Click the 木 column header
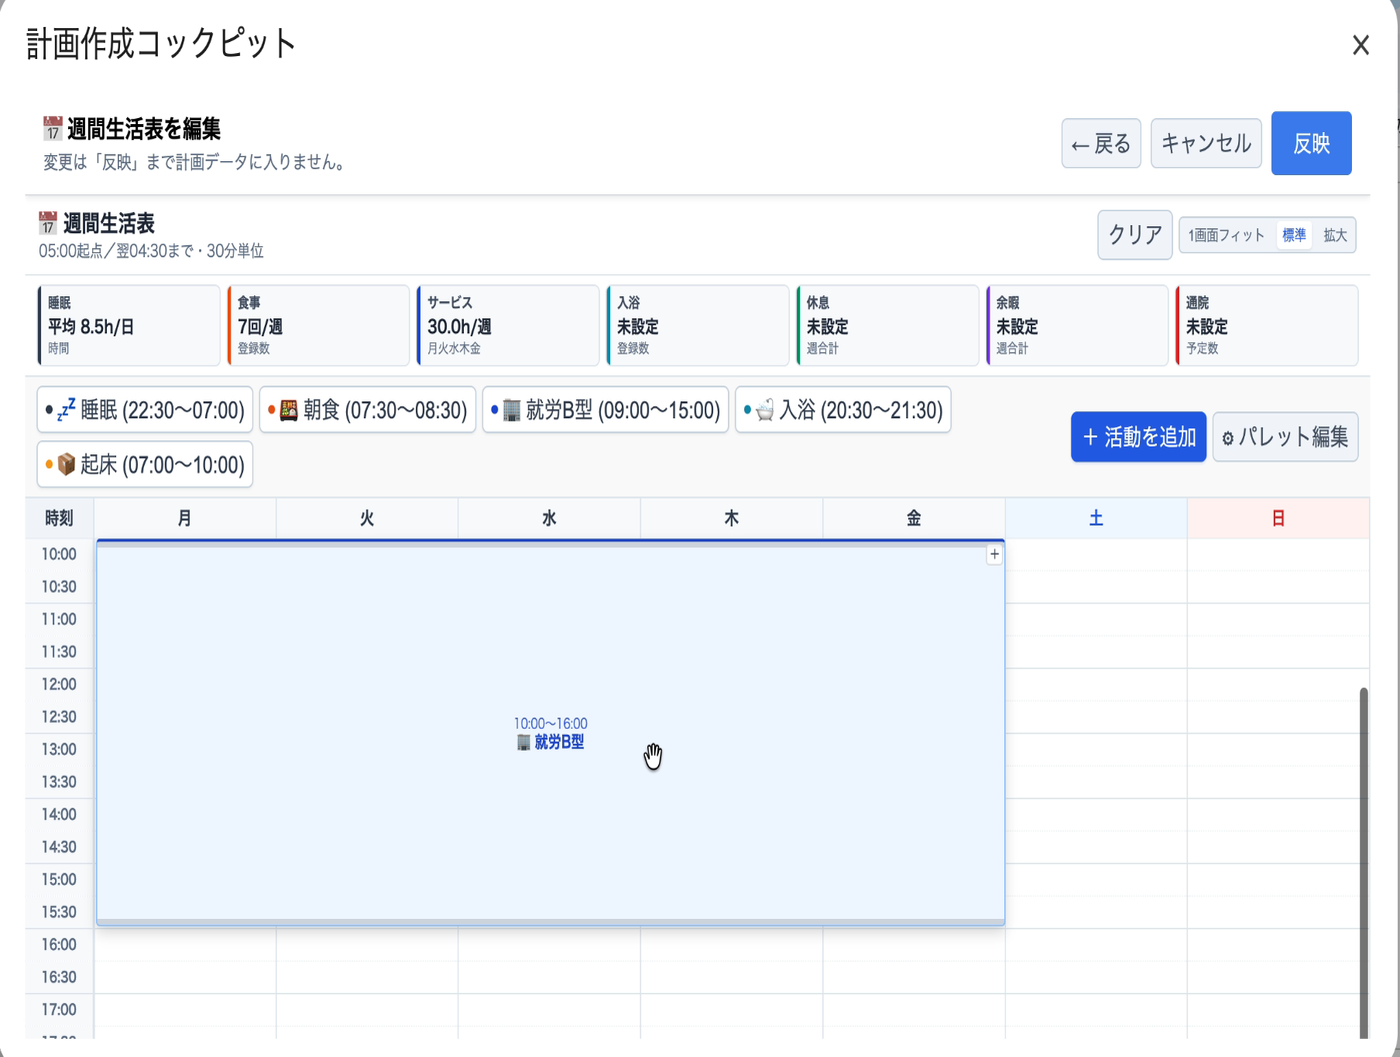The height and width of the screenshot is (1057, 1400). tap(731, 518)
